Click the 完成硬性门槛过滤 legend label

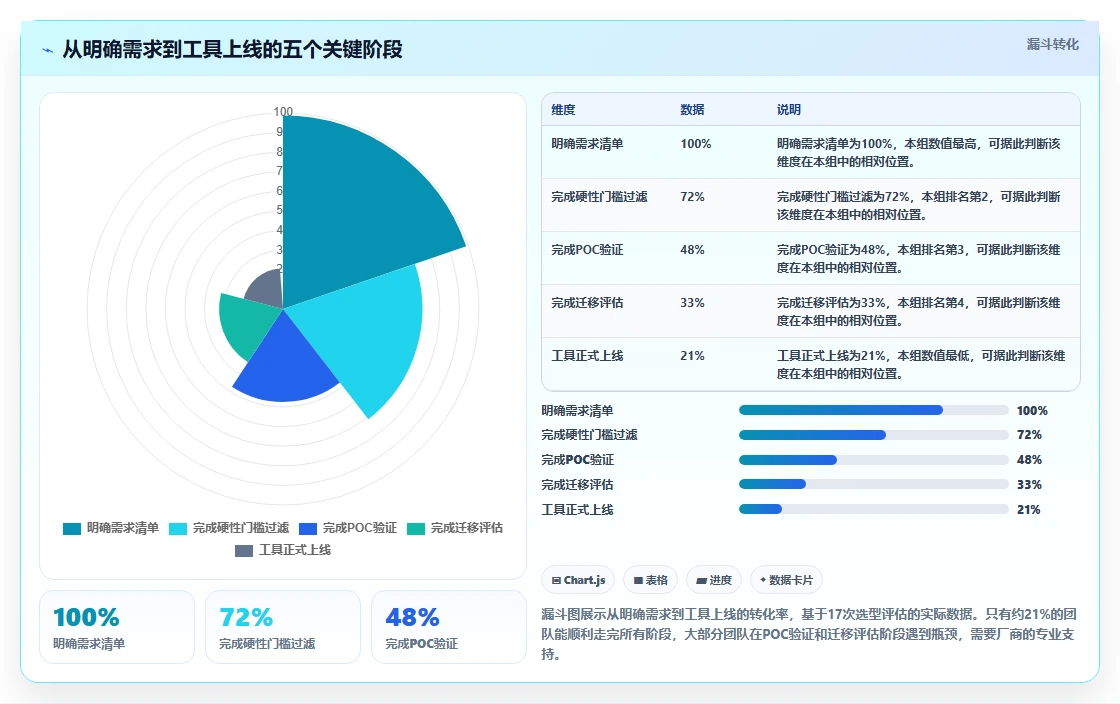[241, 528]
